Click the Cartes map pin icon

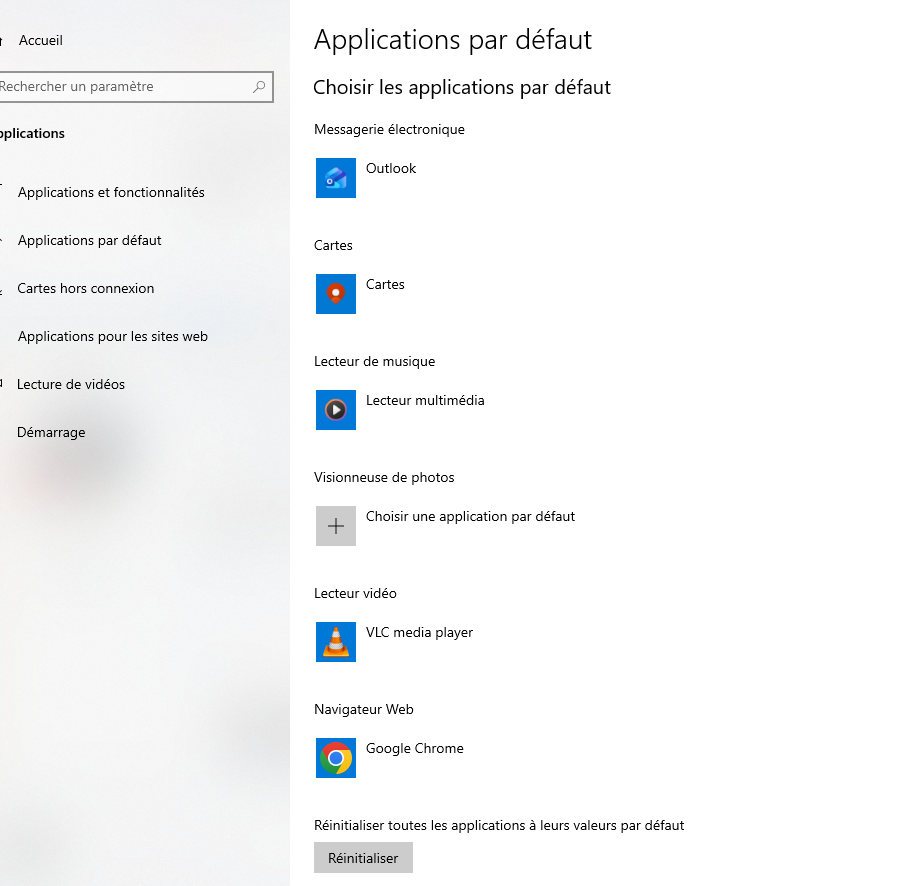[x=336, y=294]
